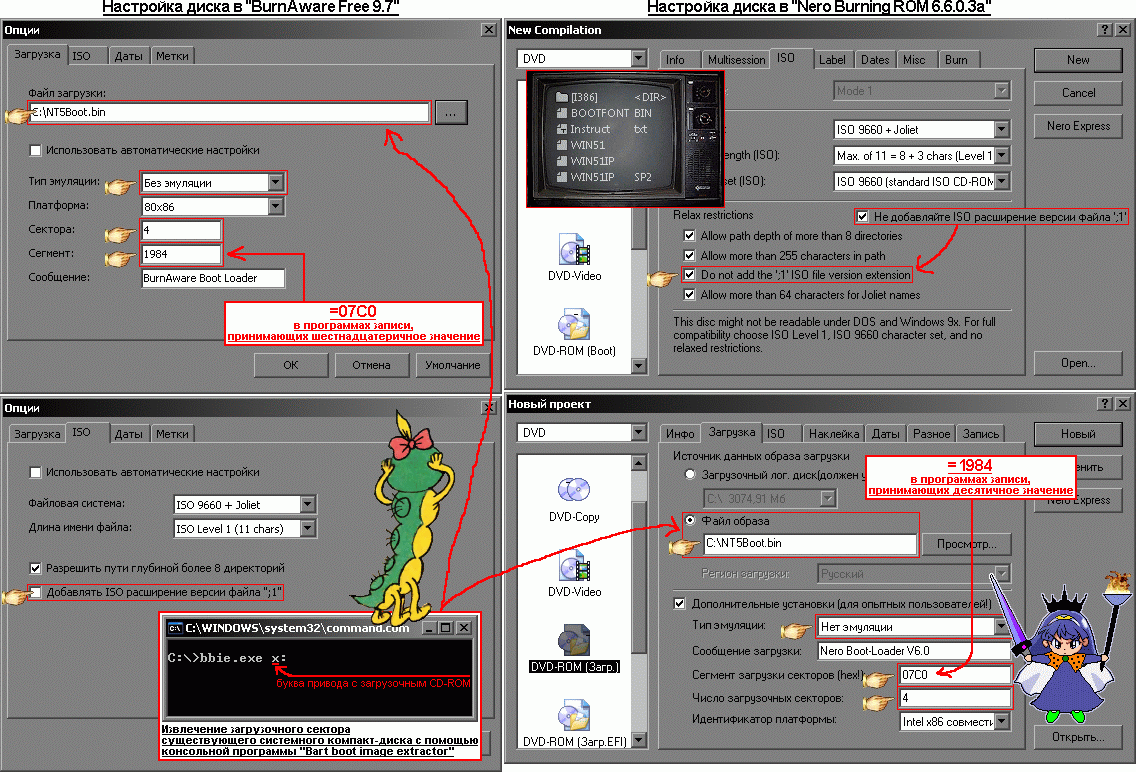Click the Умолчание defaults button
Image resolution: width=1136 pixels, height=772 pixels.
[453, 365]
